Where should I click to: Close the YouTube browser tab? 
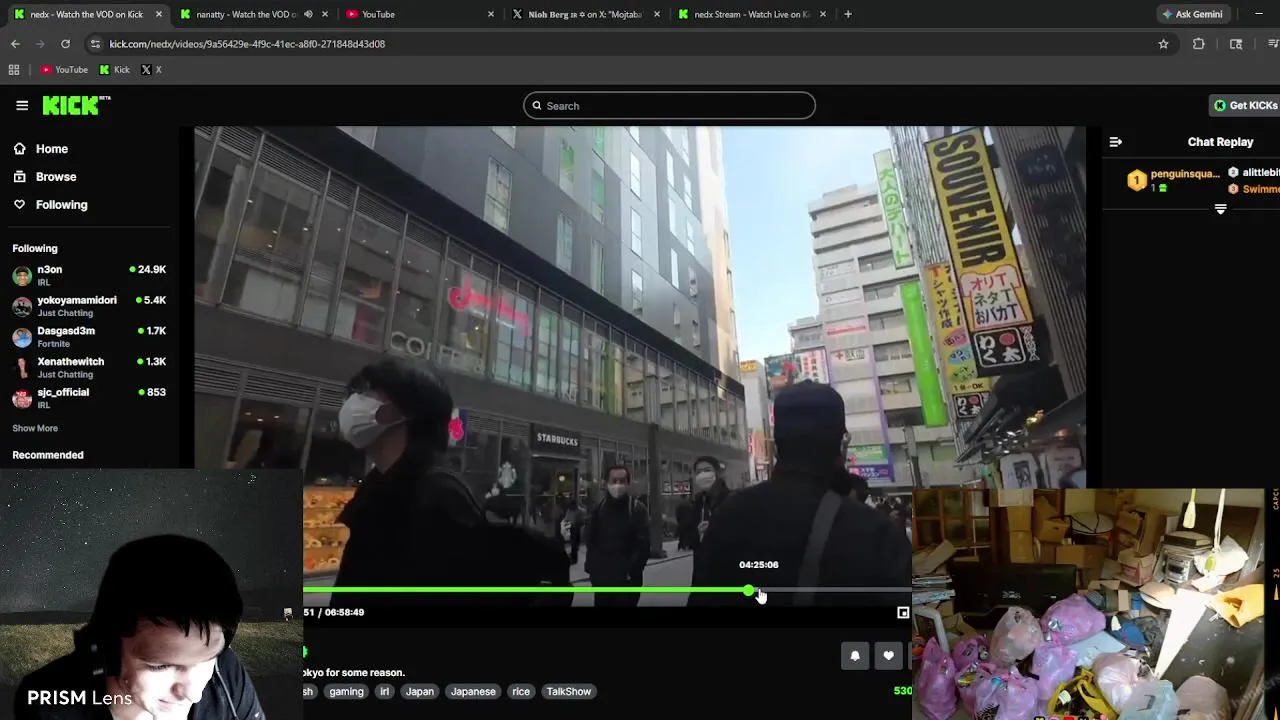(x=491, y=14)
